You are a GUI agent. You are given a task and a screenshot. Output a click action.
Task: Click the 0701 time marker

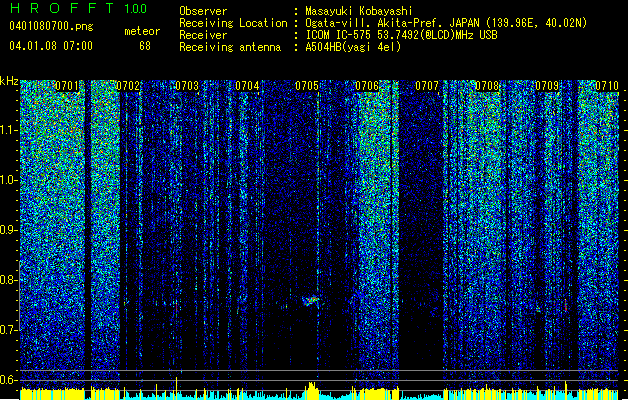67,86
